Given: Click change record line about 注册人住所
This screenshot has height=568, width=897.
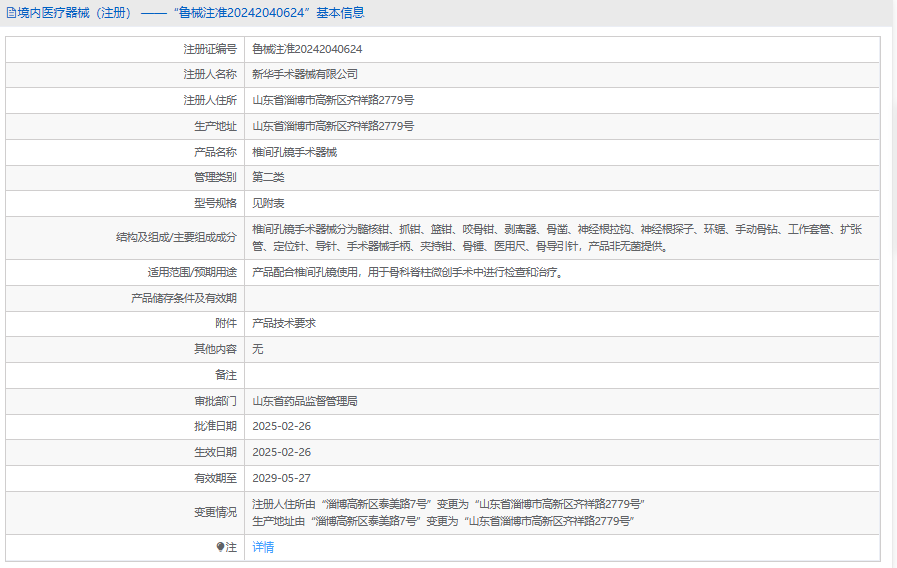Looking at the screenshot, I should [448, 504].
